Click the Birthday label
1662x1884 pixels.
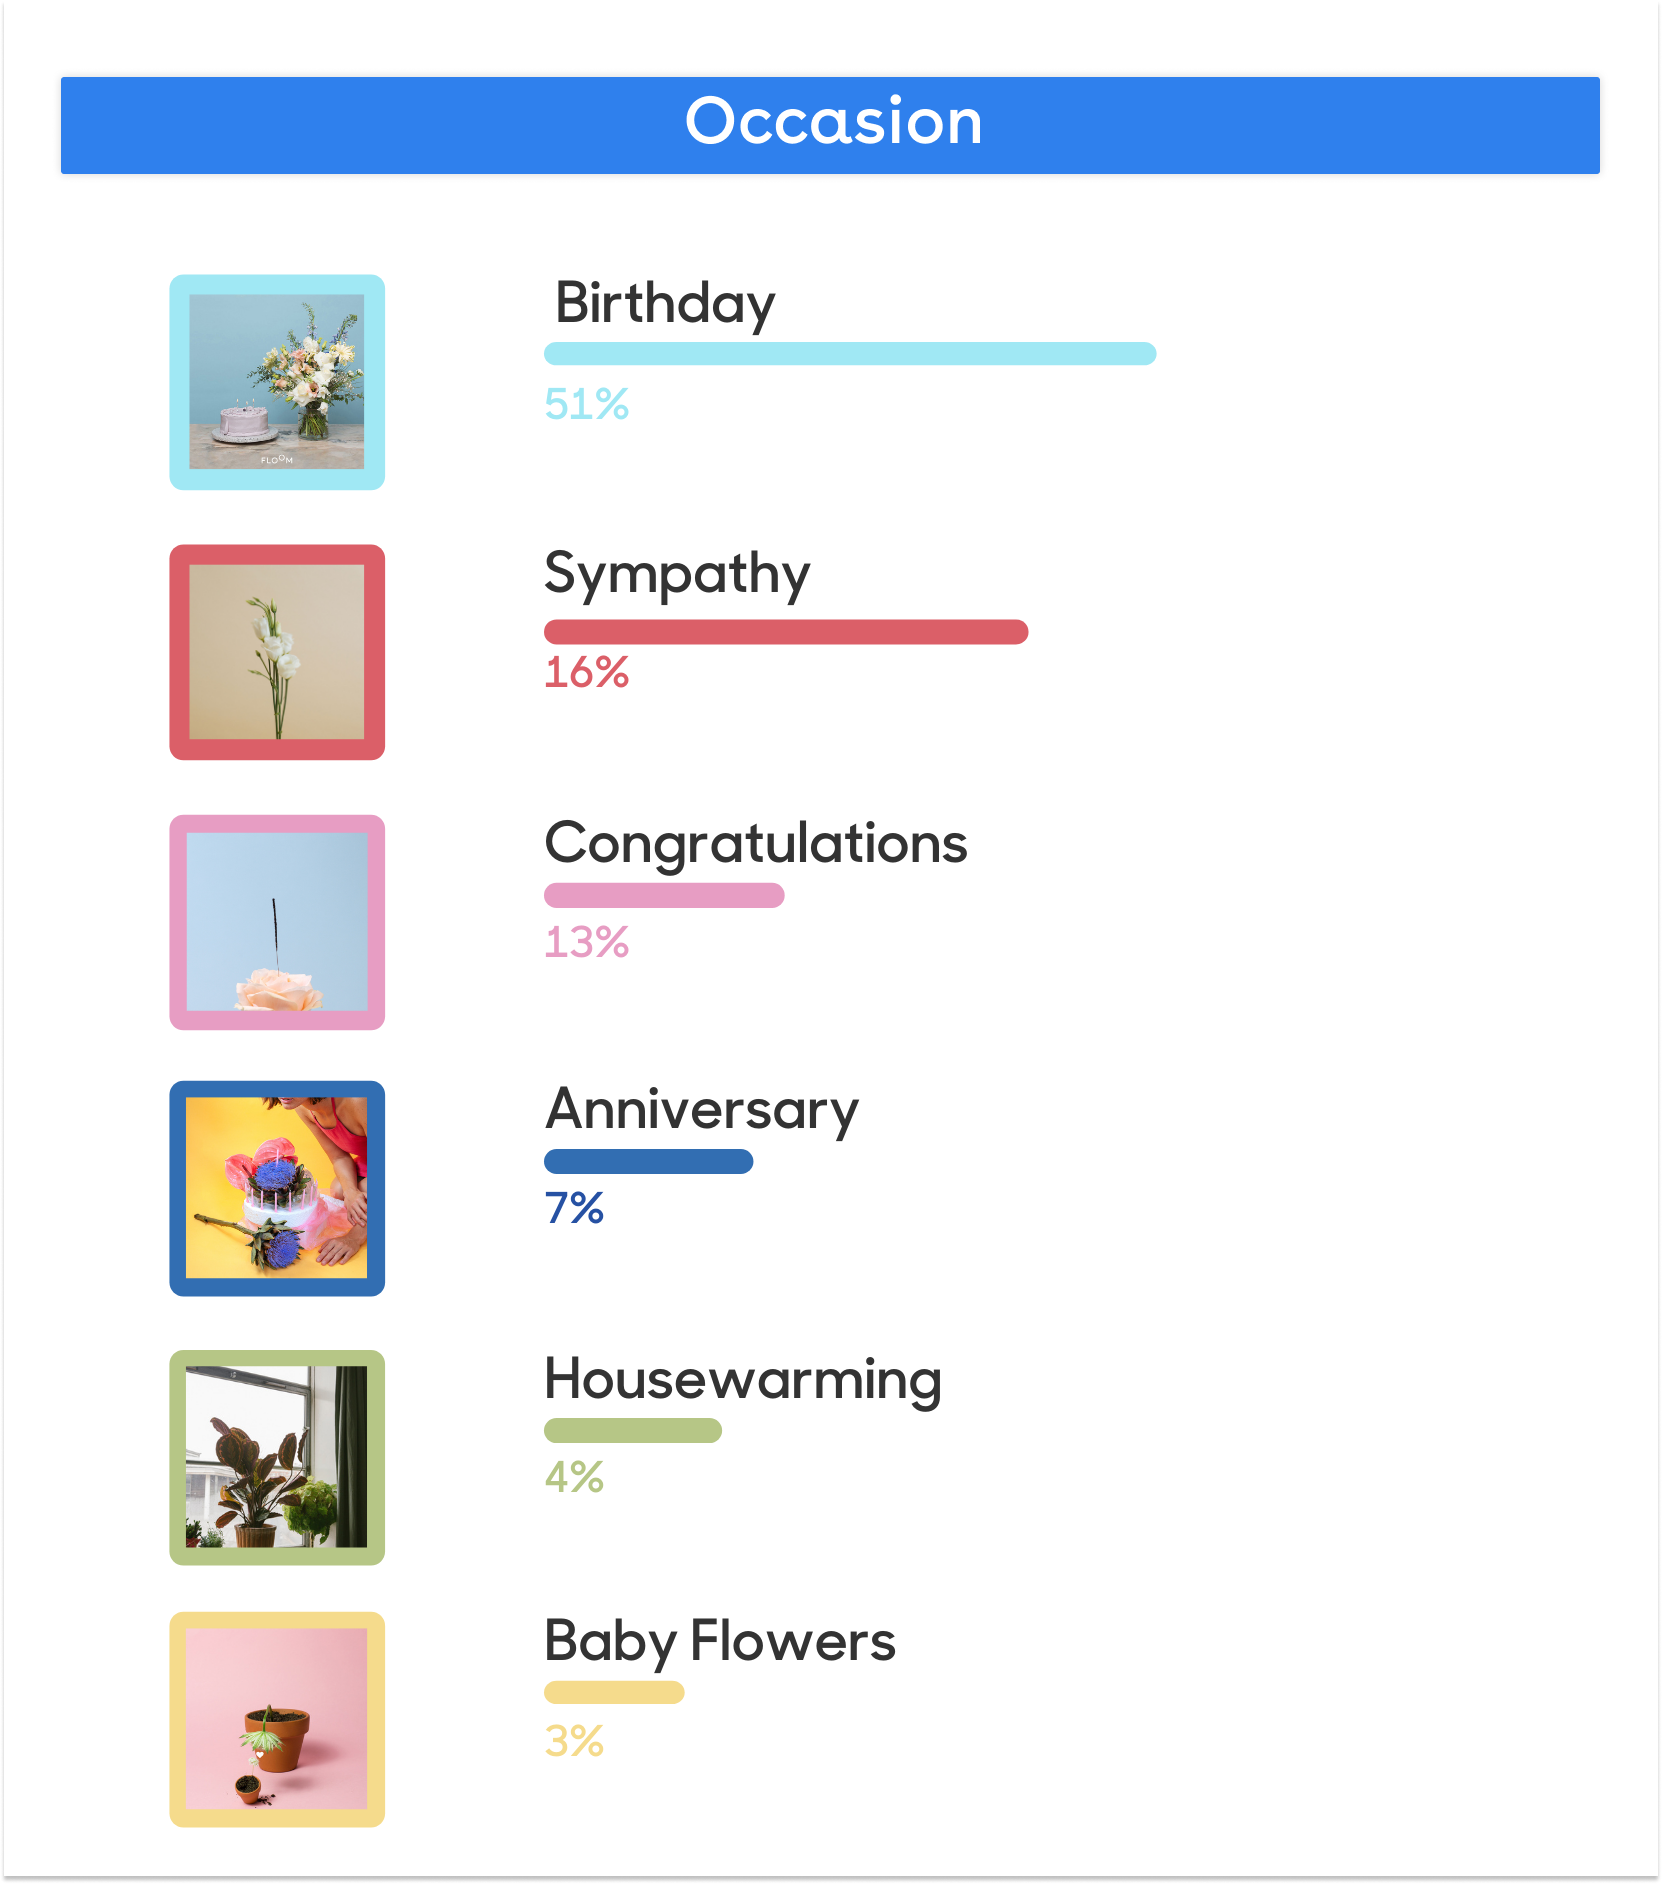665,303
